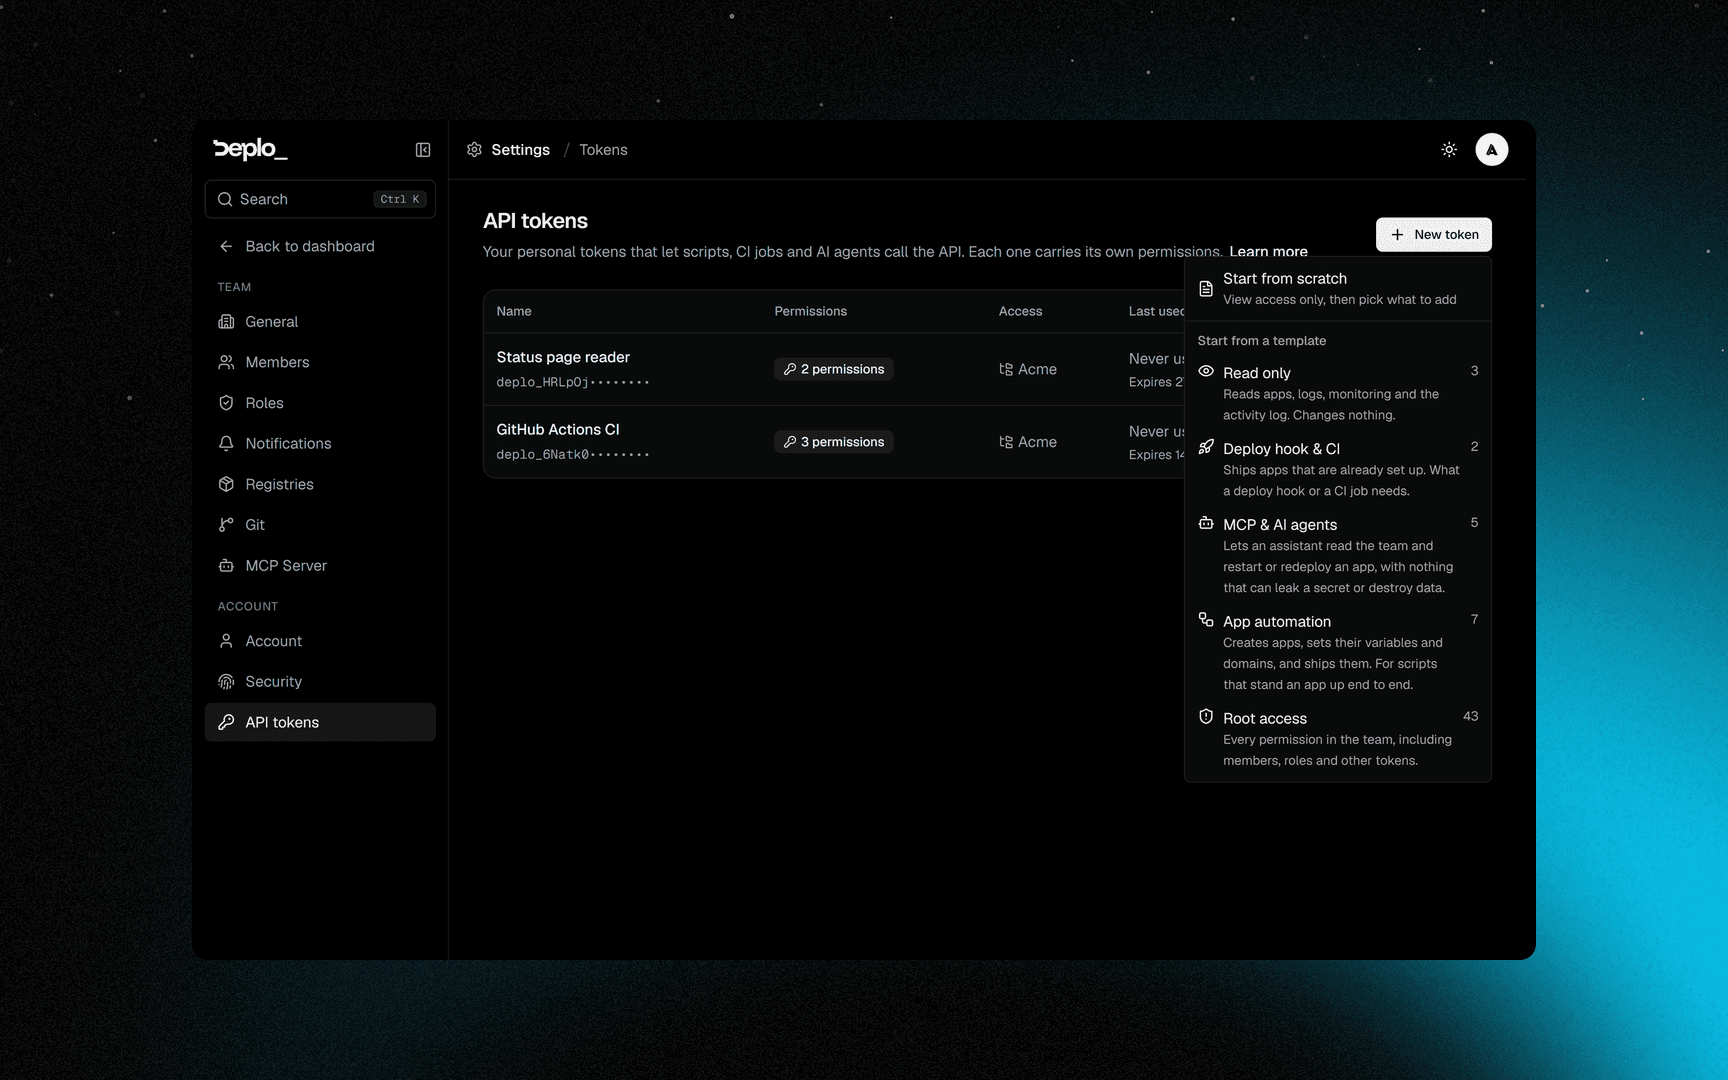This screenshot has width=1728, height=1080.
Task: Click the Settings breadcrumb link
Action: click(x=520, y=150)
